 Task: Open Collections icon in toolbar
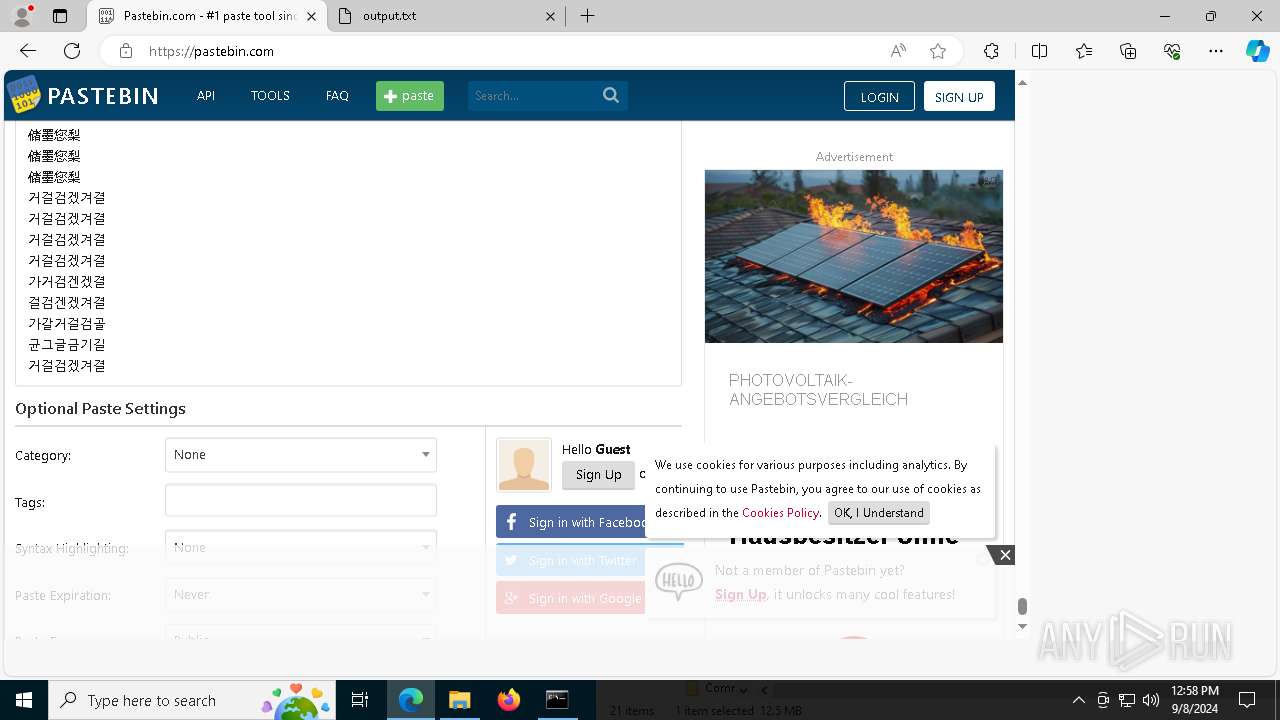(1128, 51)
